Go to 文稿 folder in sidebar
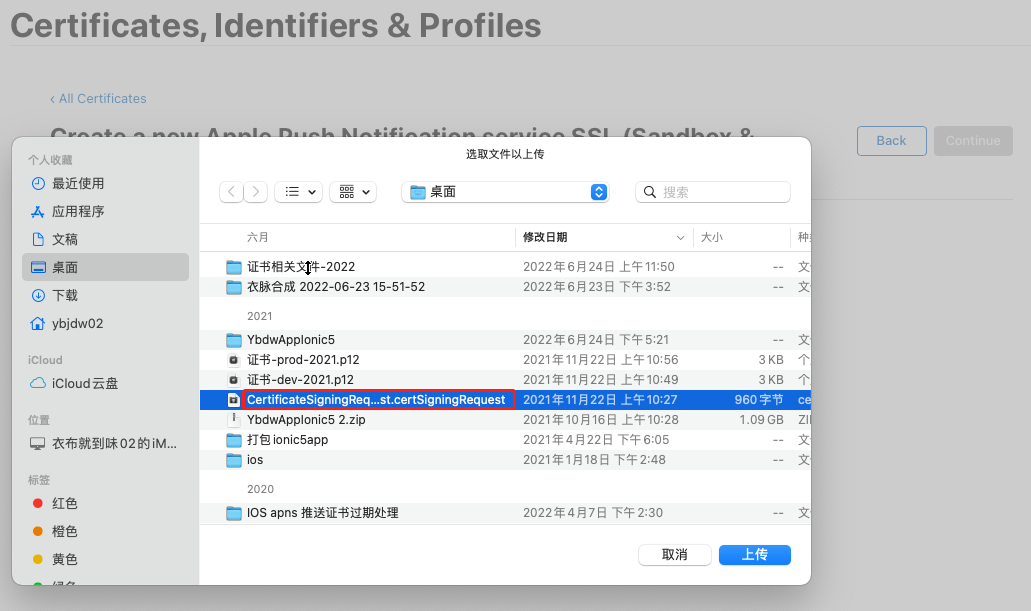1031x611 pixels. pyautogui.click(x=65, y=240)
